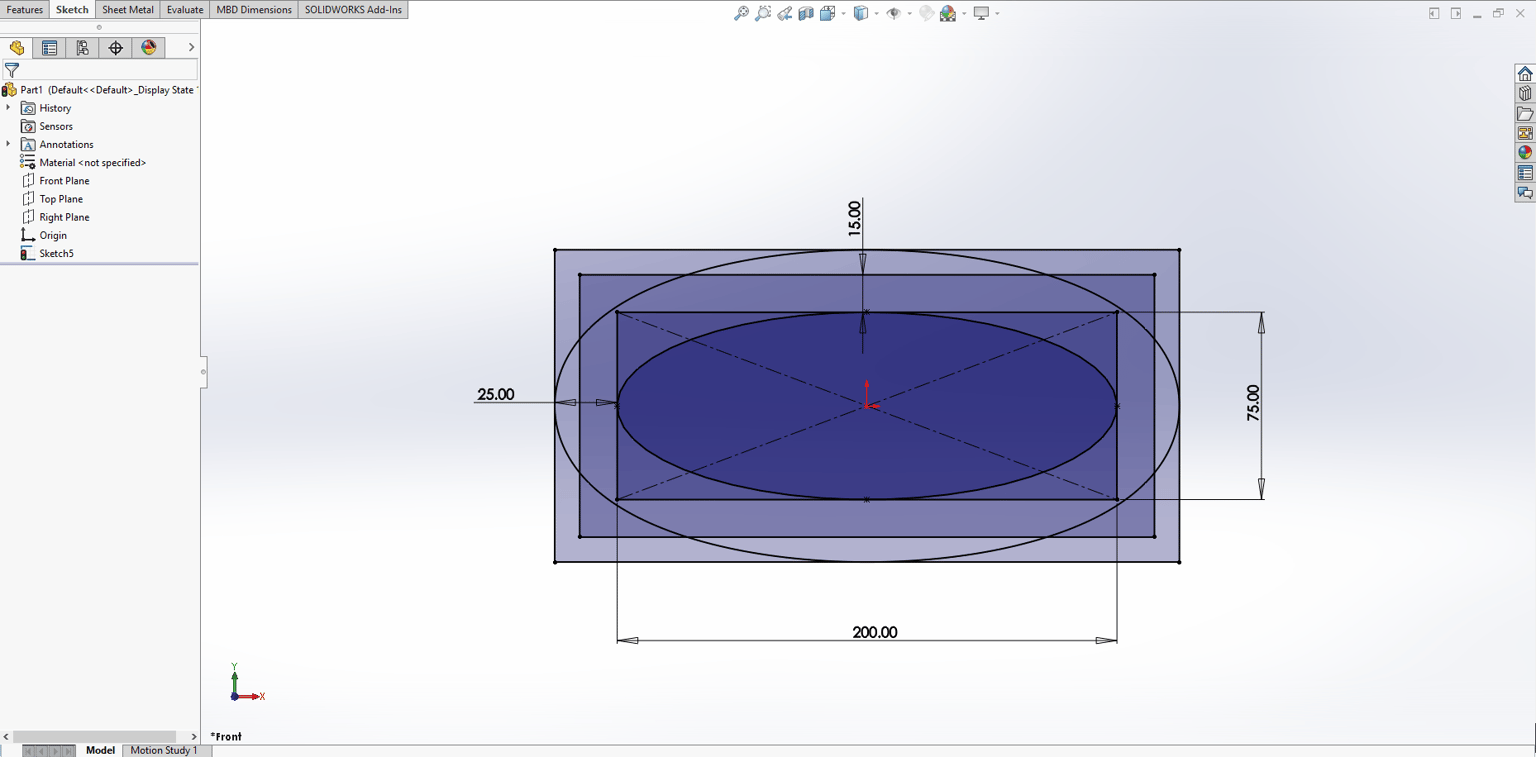
Task: Expand the History tree node
Action: click(x=8, y=108)
